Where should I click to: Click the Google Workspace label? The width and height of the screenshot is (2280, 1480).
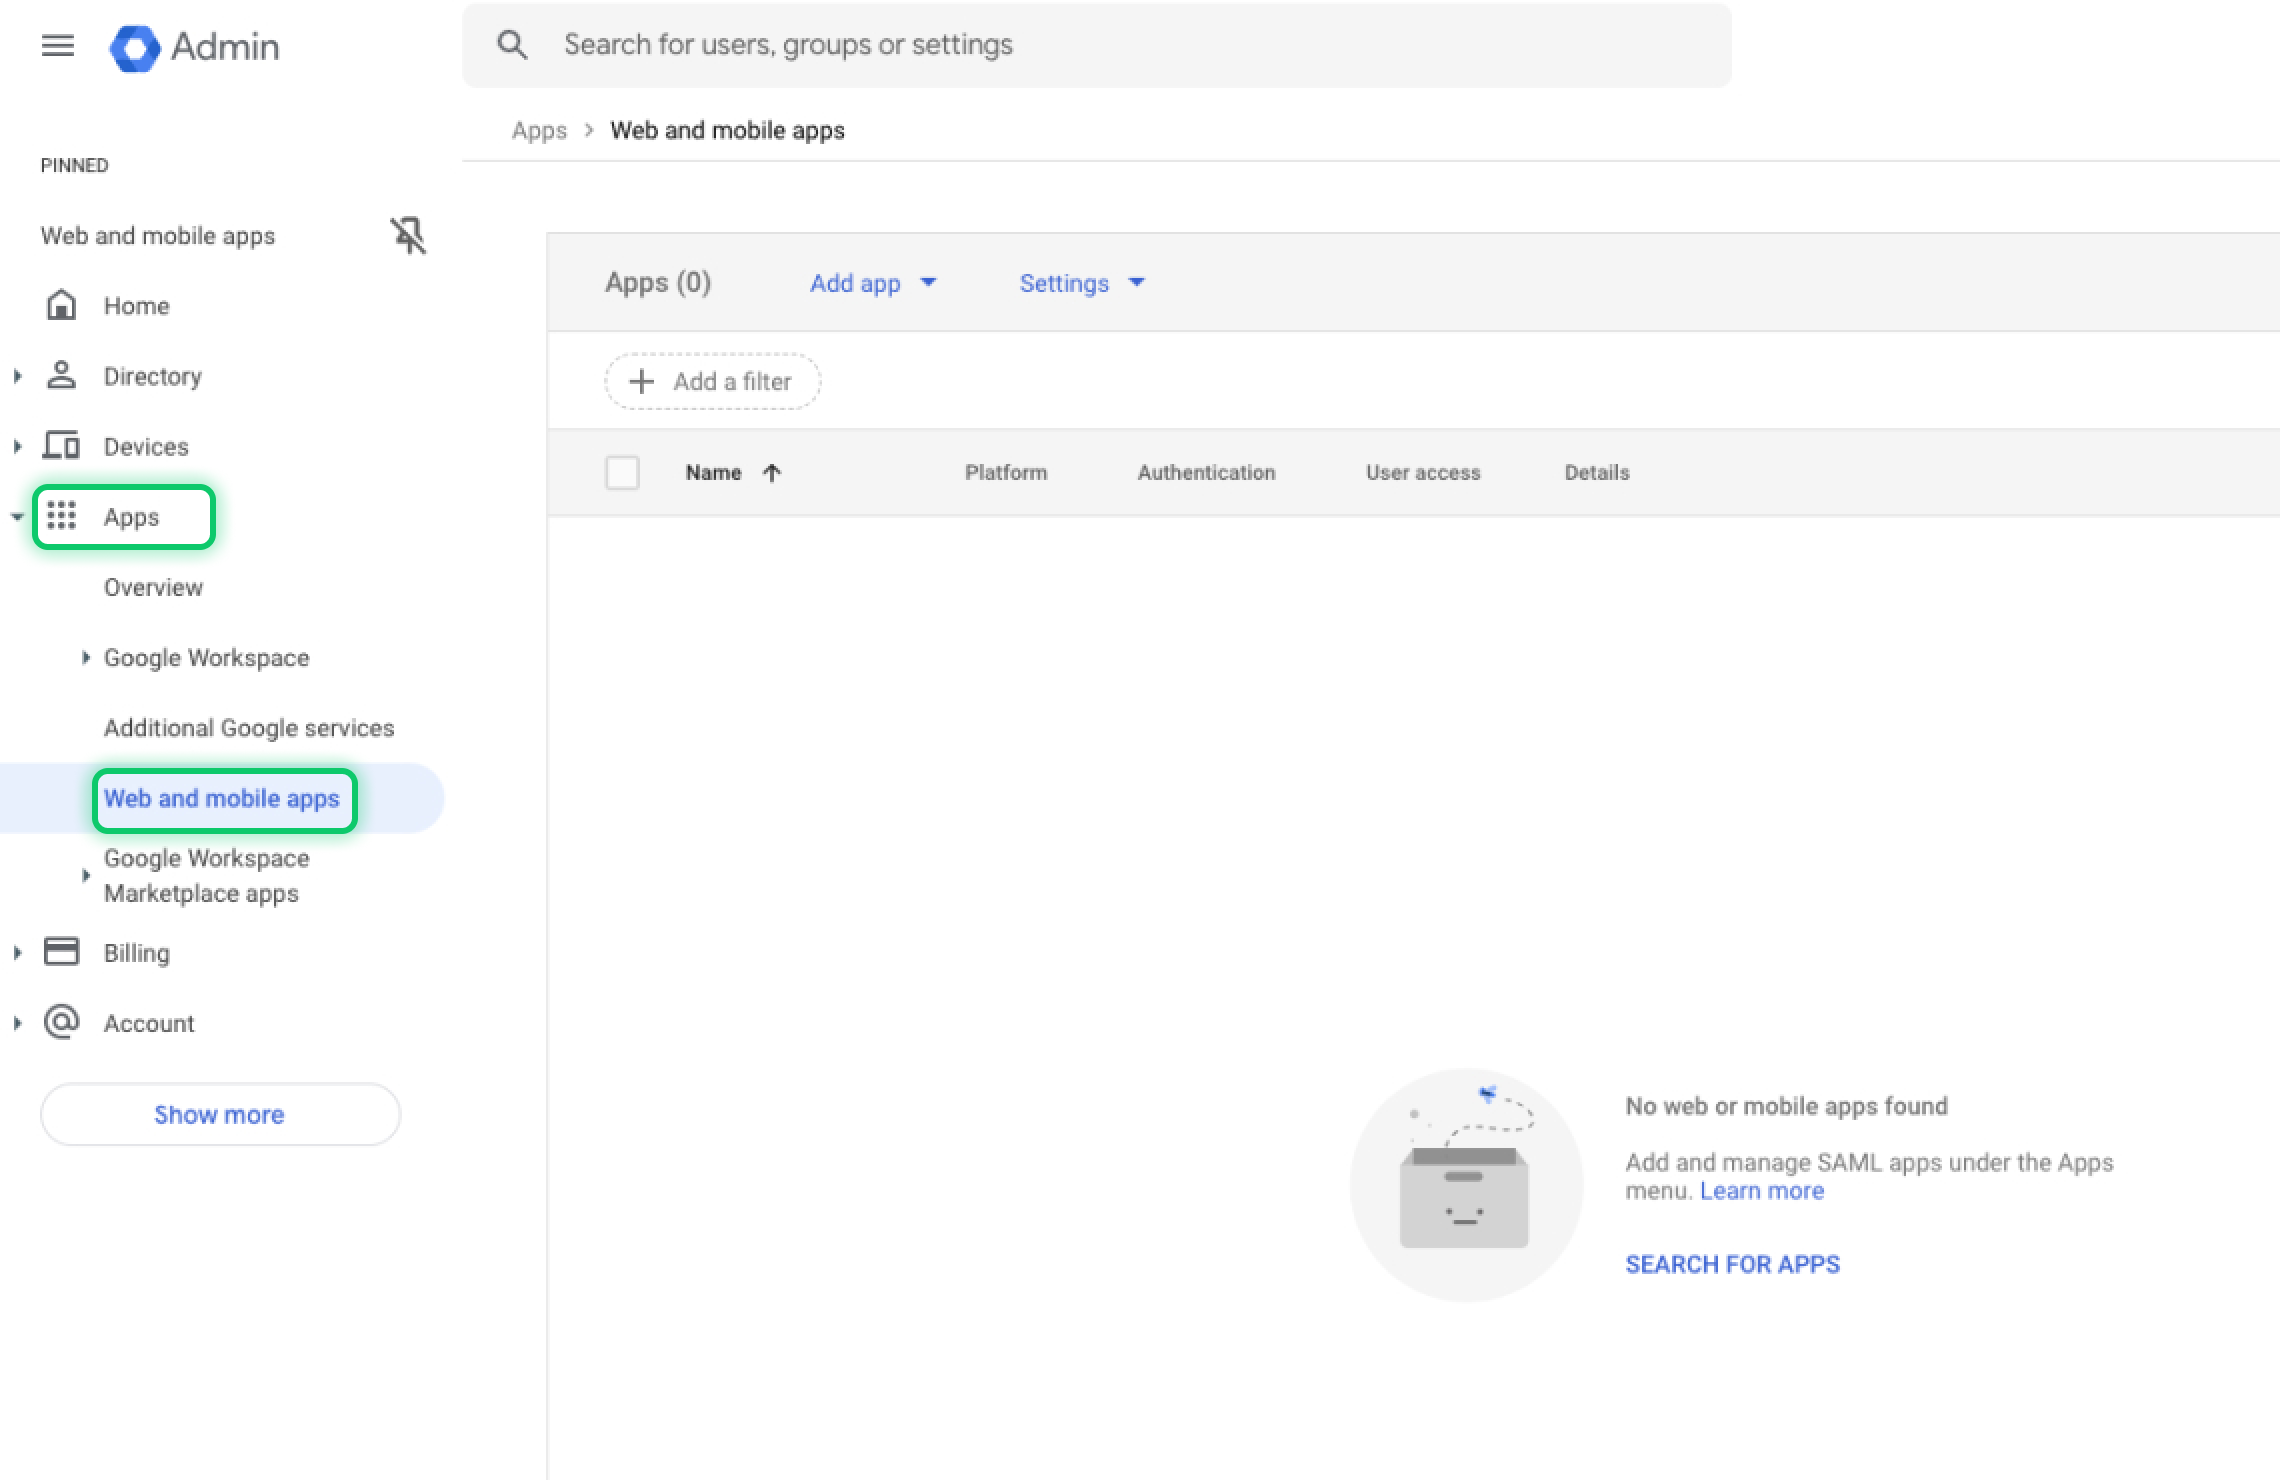(207, 658)
